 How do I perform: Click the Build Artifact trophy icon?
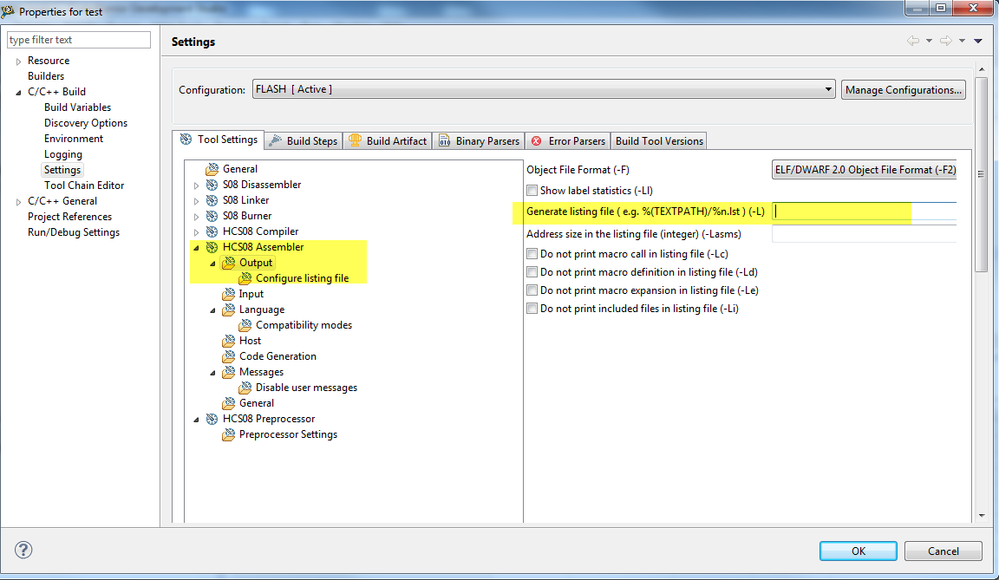pyautogui.click(x=355, y=141)
